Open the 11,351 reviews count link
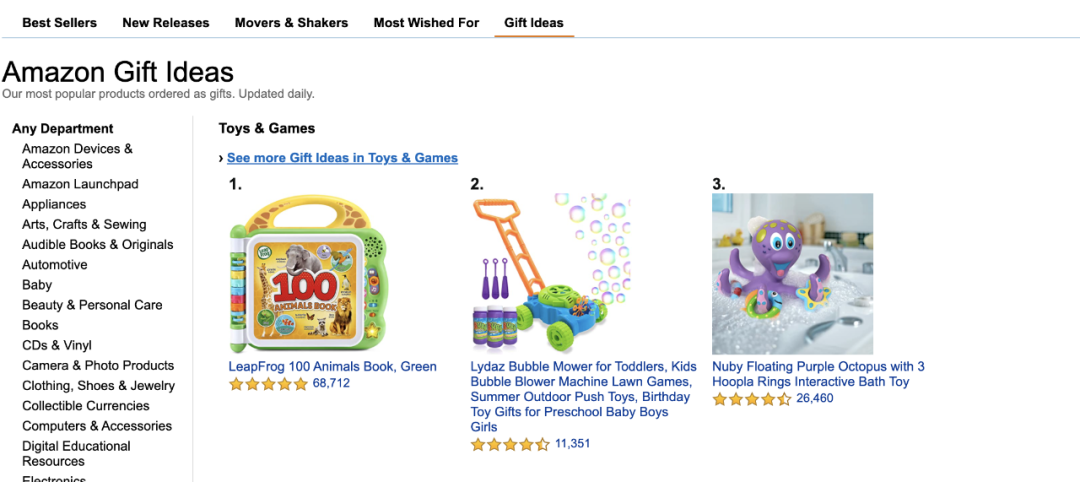Viewport: 1080px width, 482px height. pos(573,444)
